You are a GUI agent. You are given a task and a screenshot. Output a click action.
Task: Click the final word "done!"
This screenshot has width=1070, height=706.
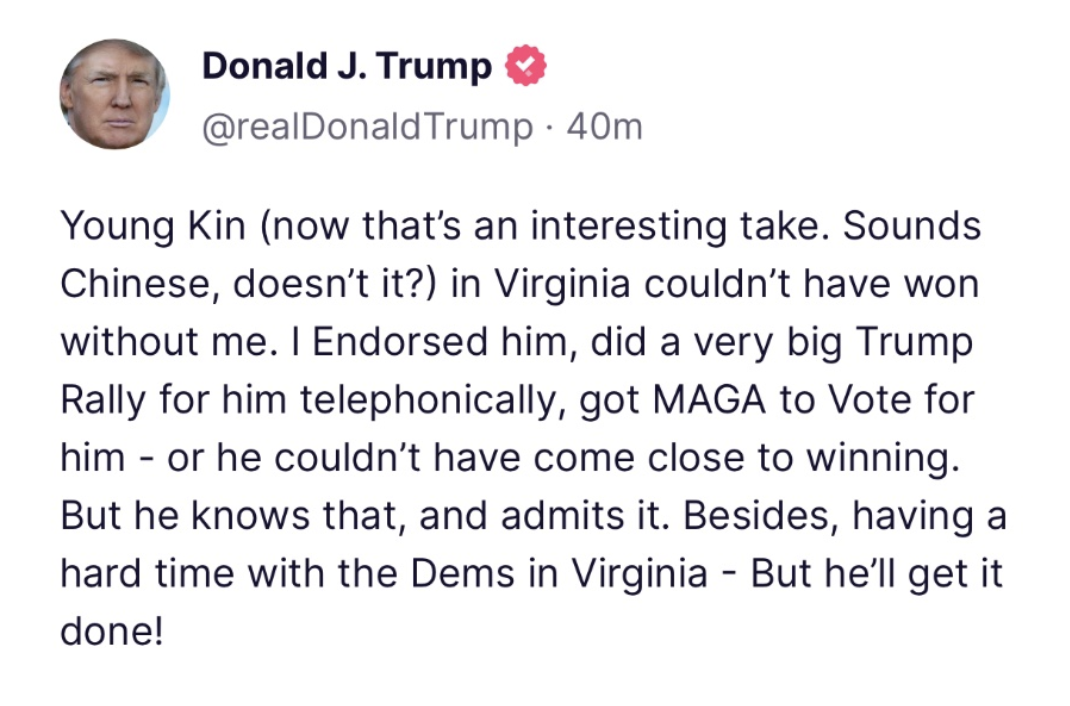click(x=111, y=634)
